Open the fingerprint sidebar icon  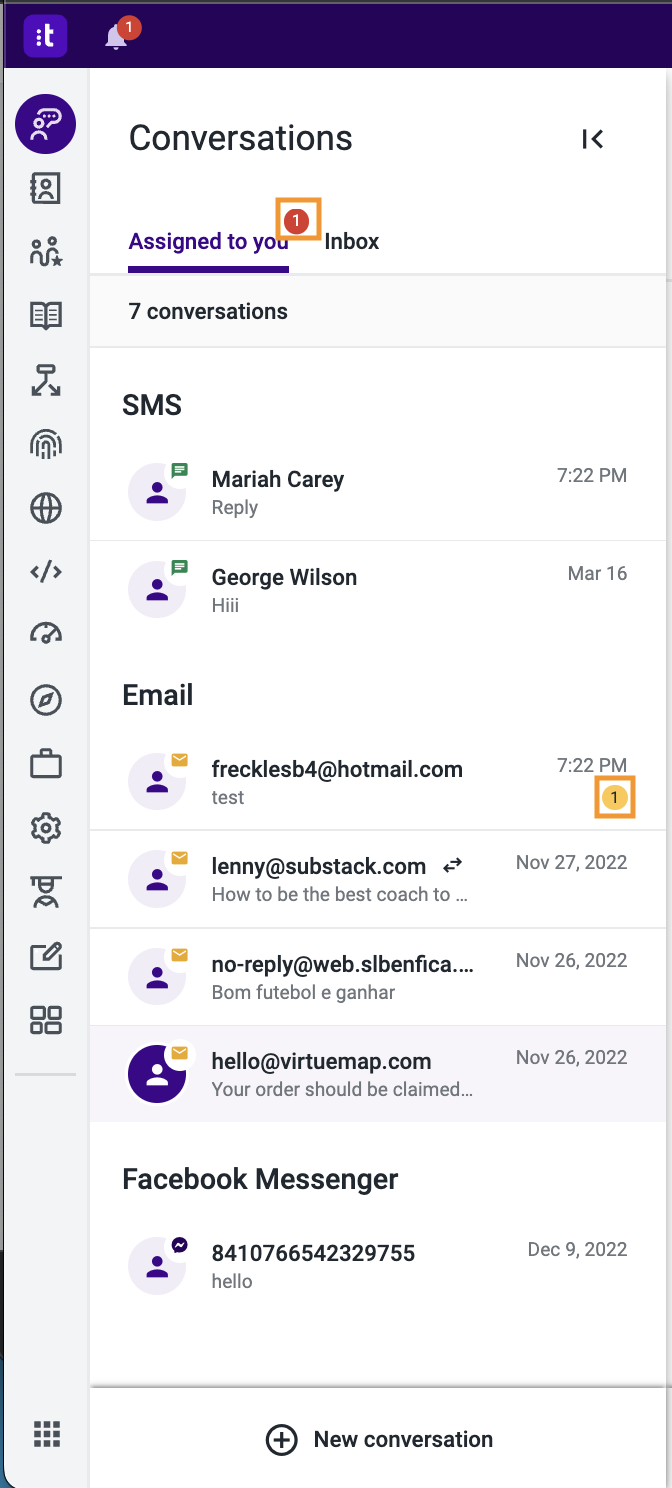coord(46,444)
